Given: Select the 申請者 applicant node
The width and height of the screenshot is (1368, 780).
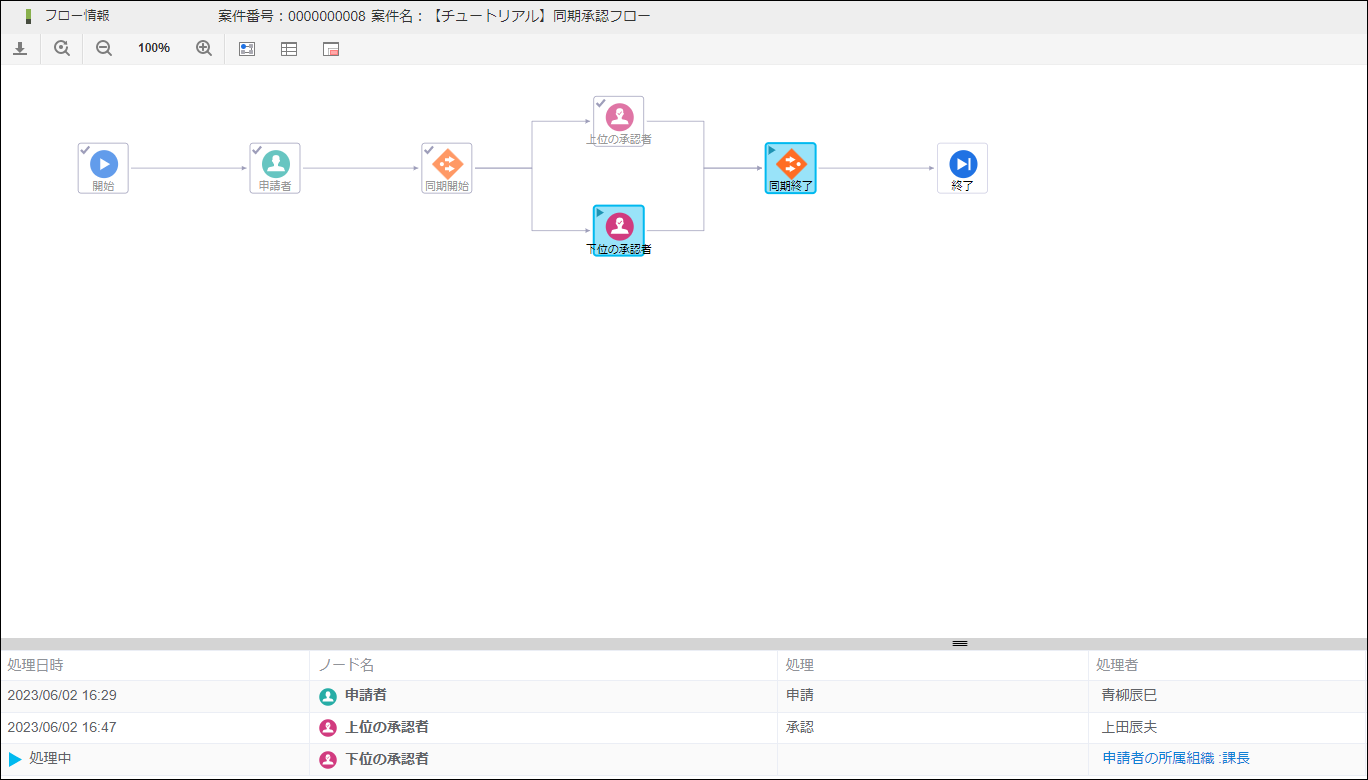Looking at the screenshot, I should tap(275, 168).
